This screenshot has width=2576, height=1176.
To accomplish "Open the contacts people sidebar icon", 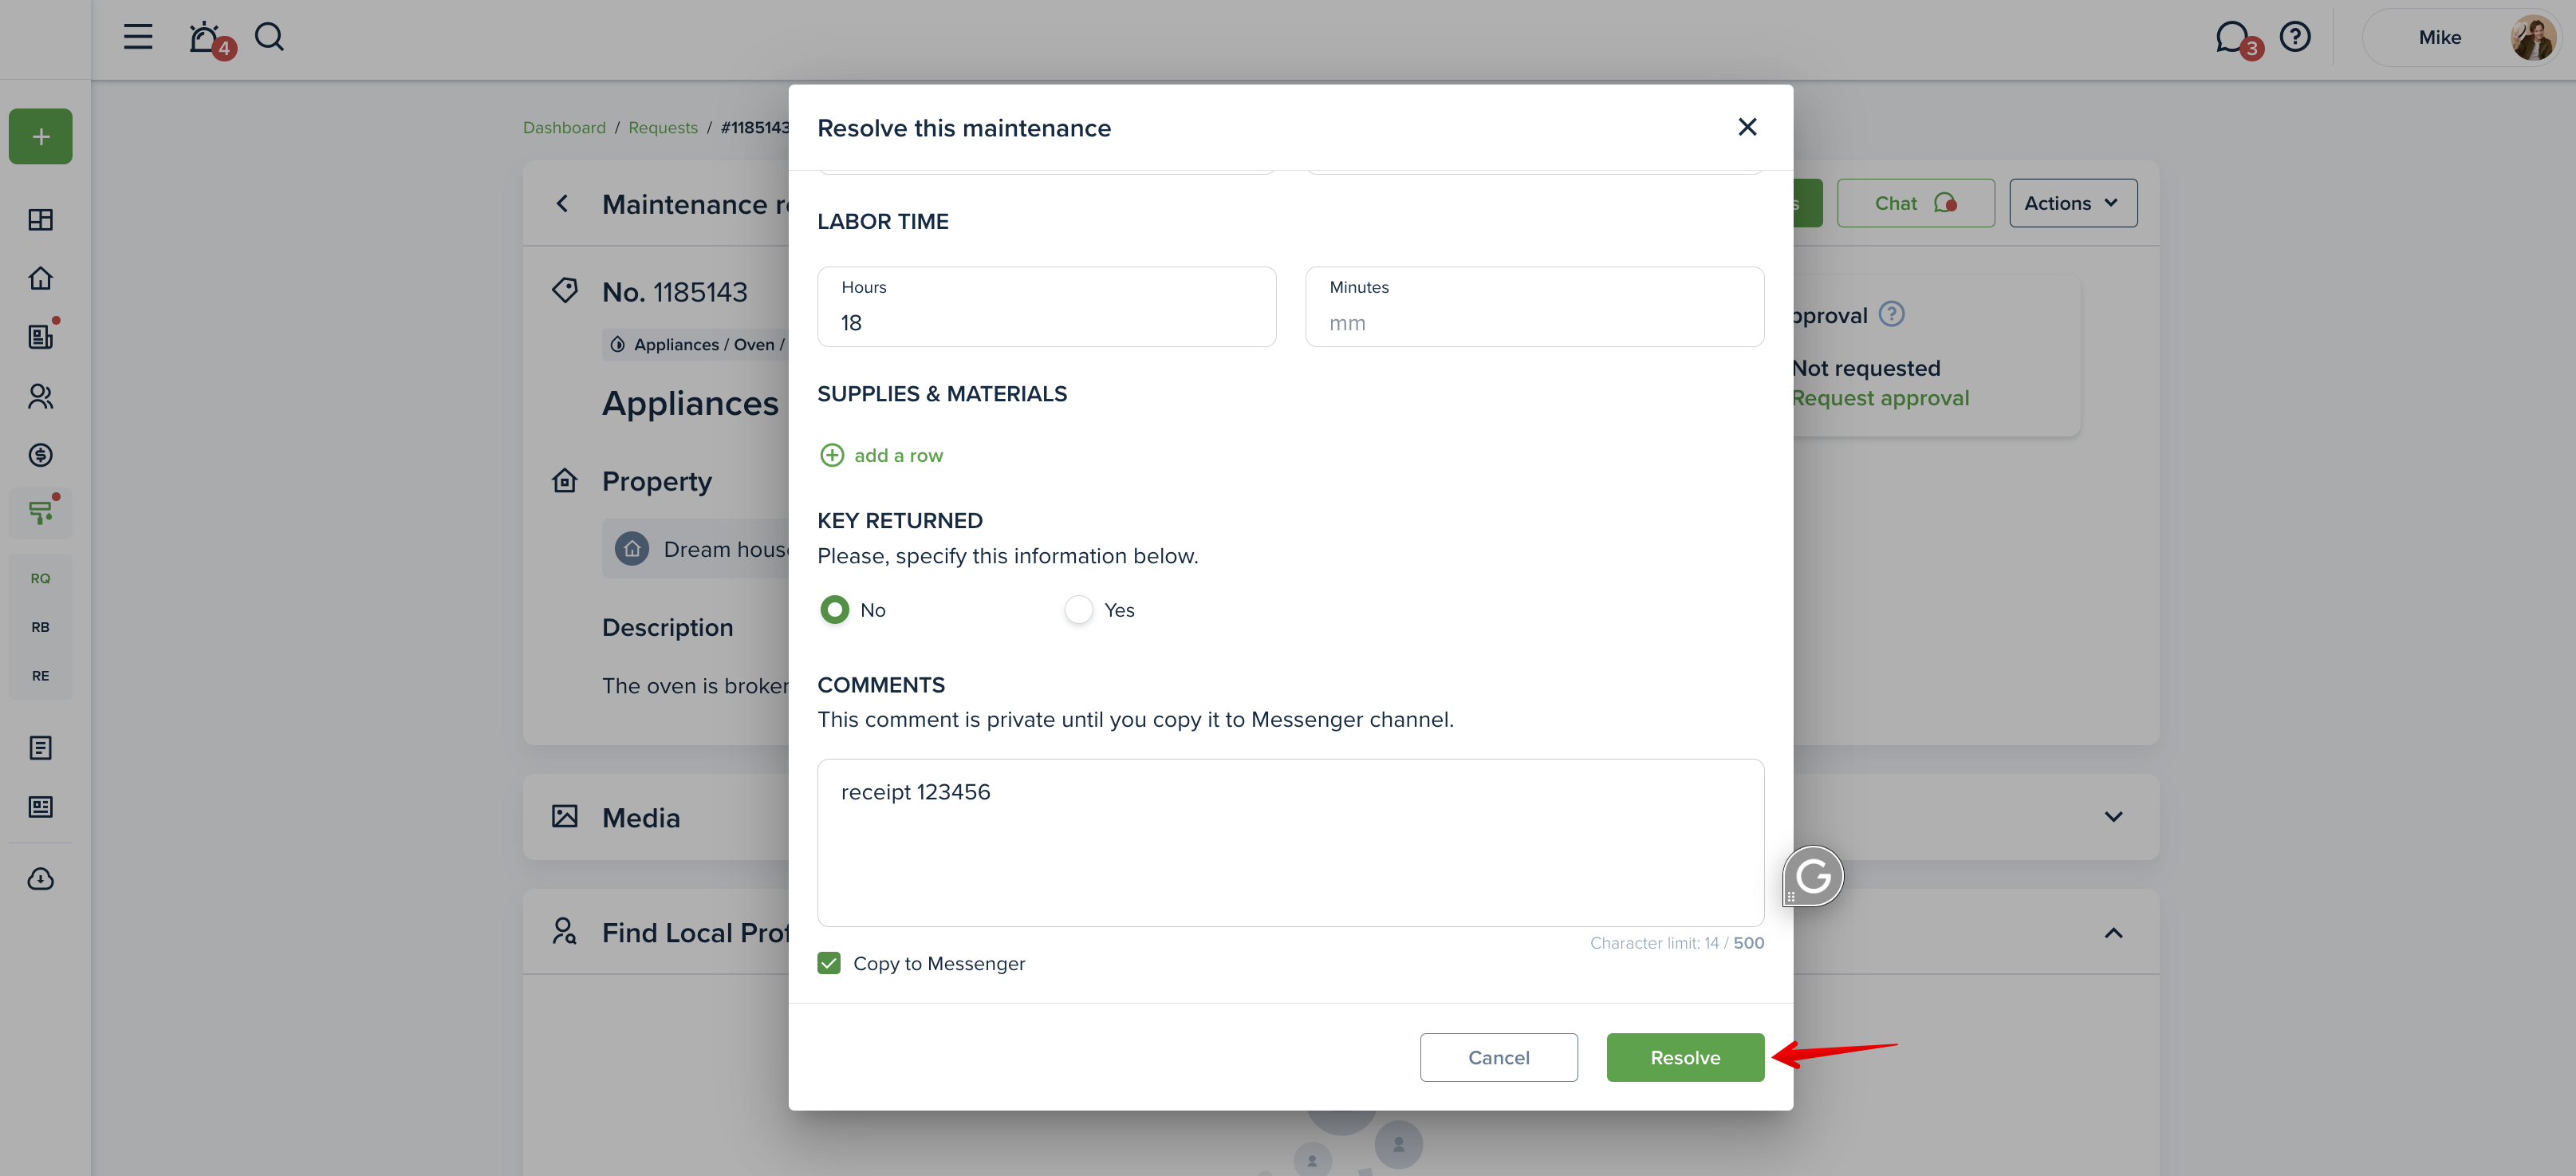I will tap(41, 397).
